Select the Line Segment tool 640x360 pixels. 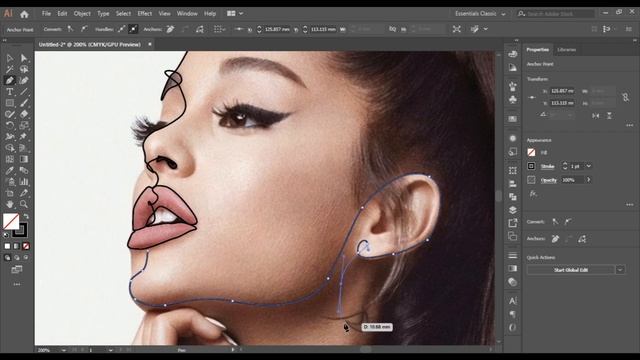point(24,92)
